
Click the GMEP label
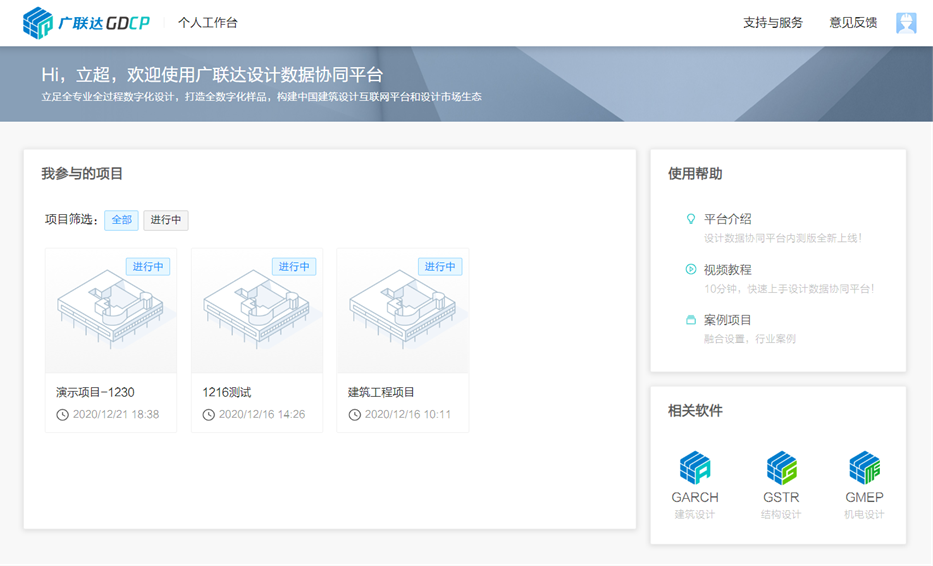865,497
